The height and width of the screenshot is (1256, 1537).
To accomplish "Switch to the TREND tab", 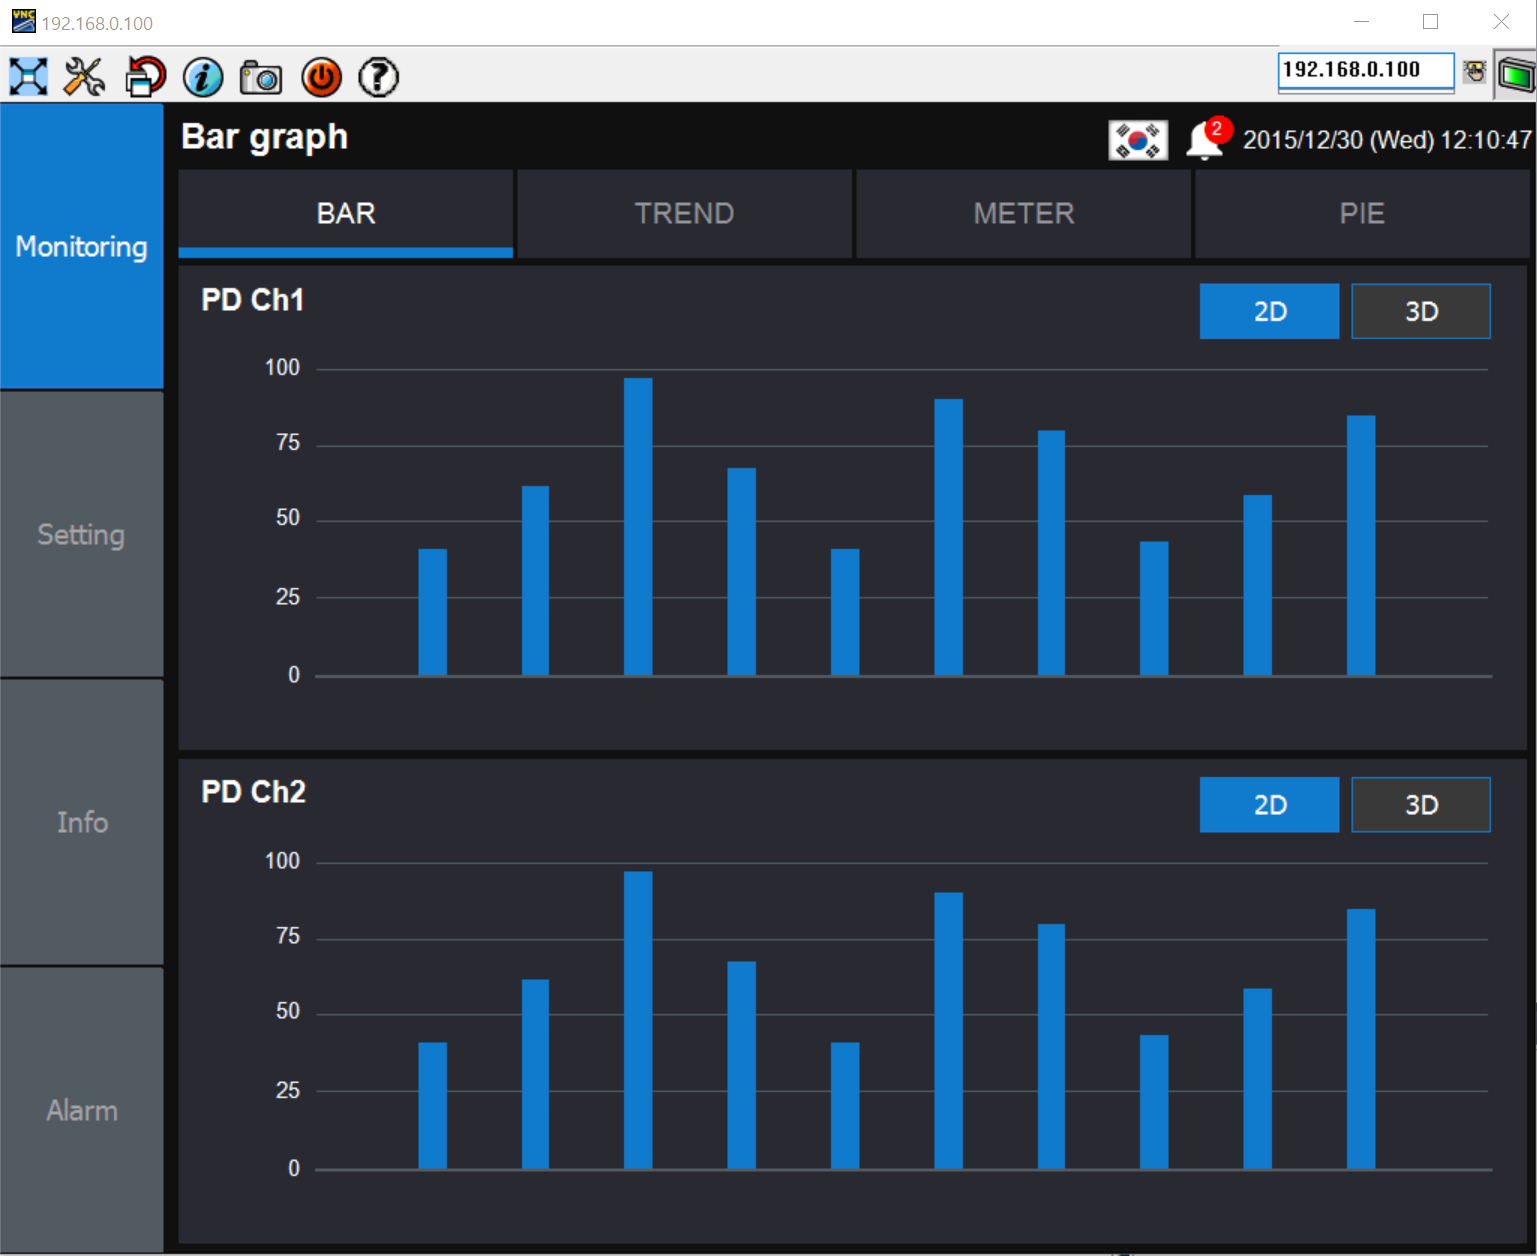I will pyautogui.click(x=684, y=213).
